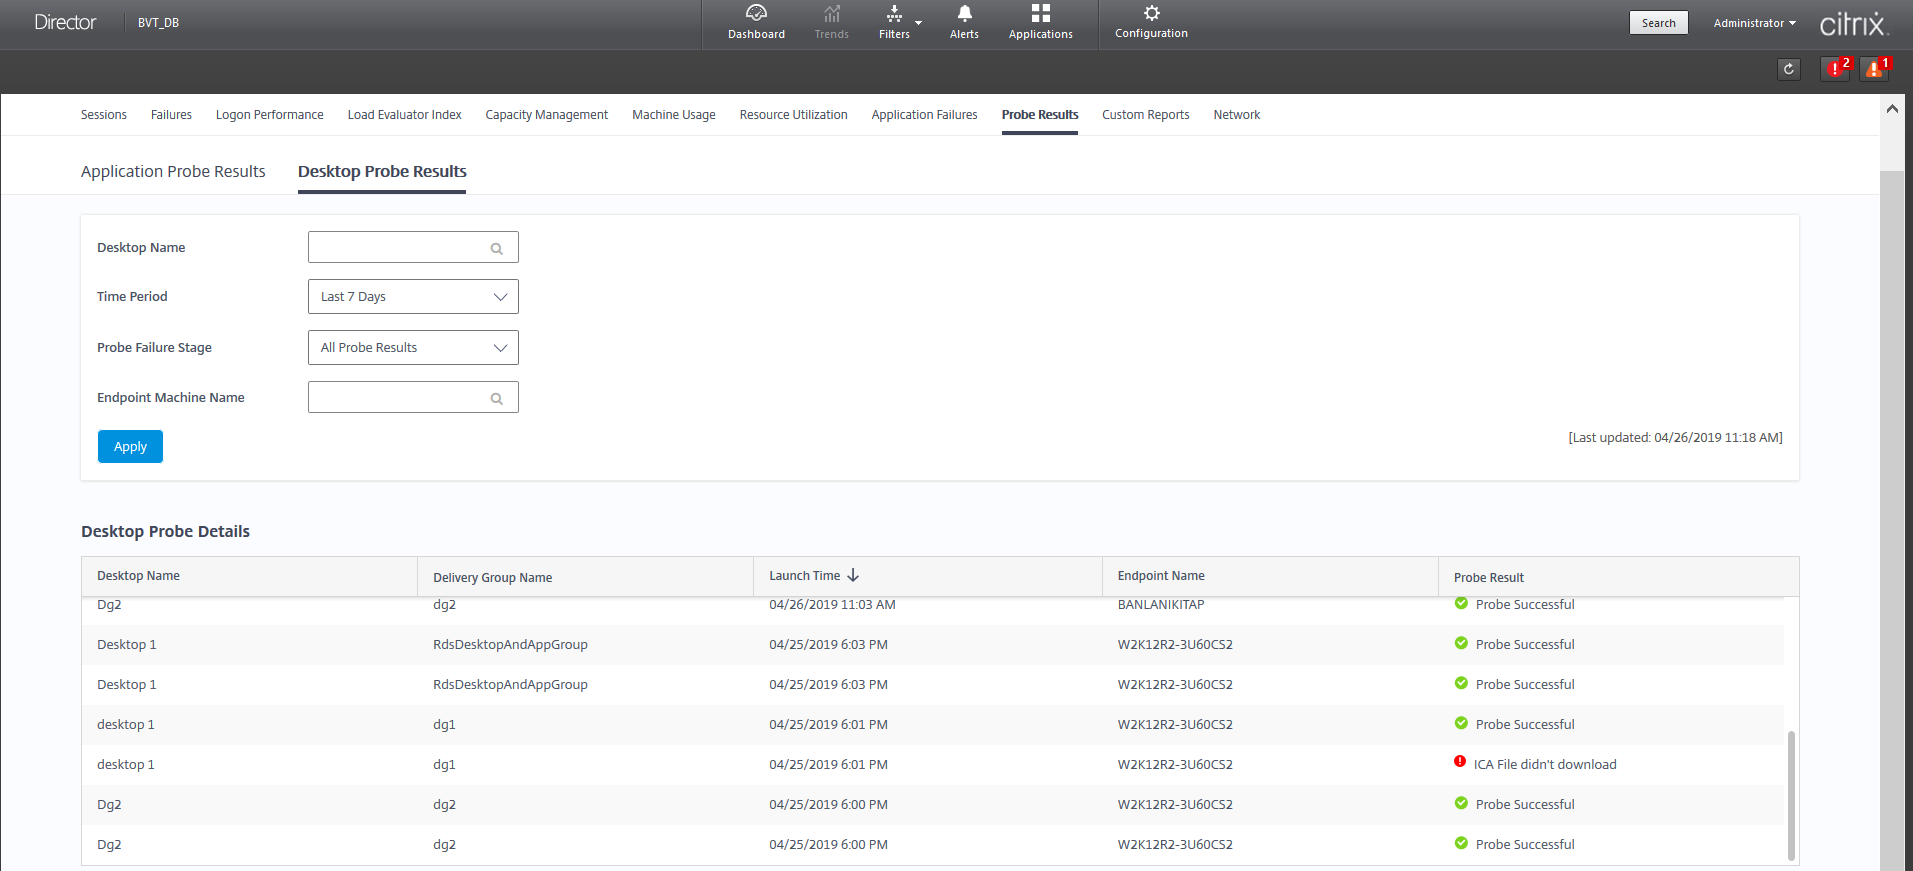Open the Applications grid icon
1913x871 pixels.
point(1040,14)
